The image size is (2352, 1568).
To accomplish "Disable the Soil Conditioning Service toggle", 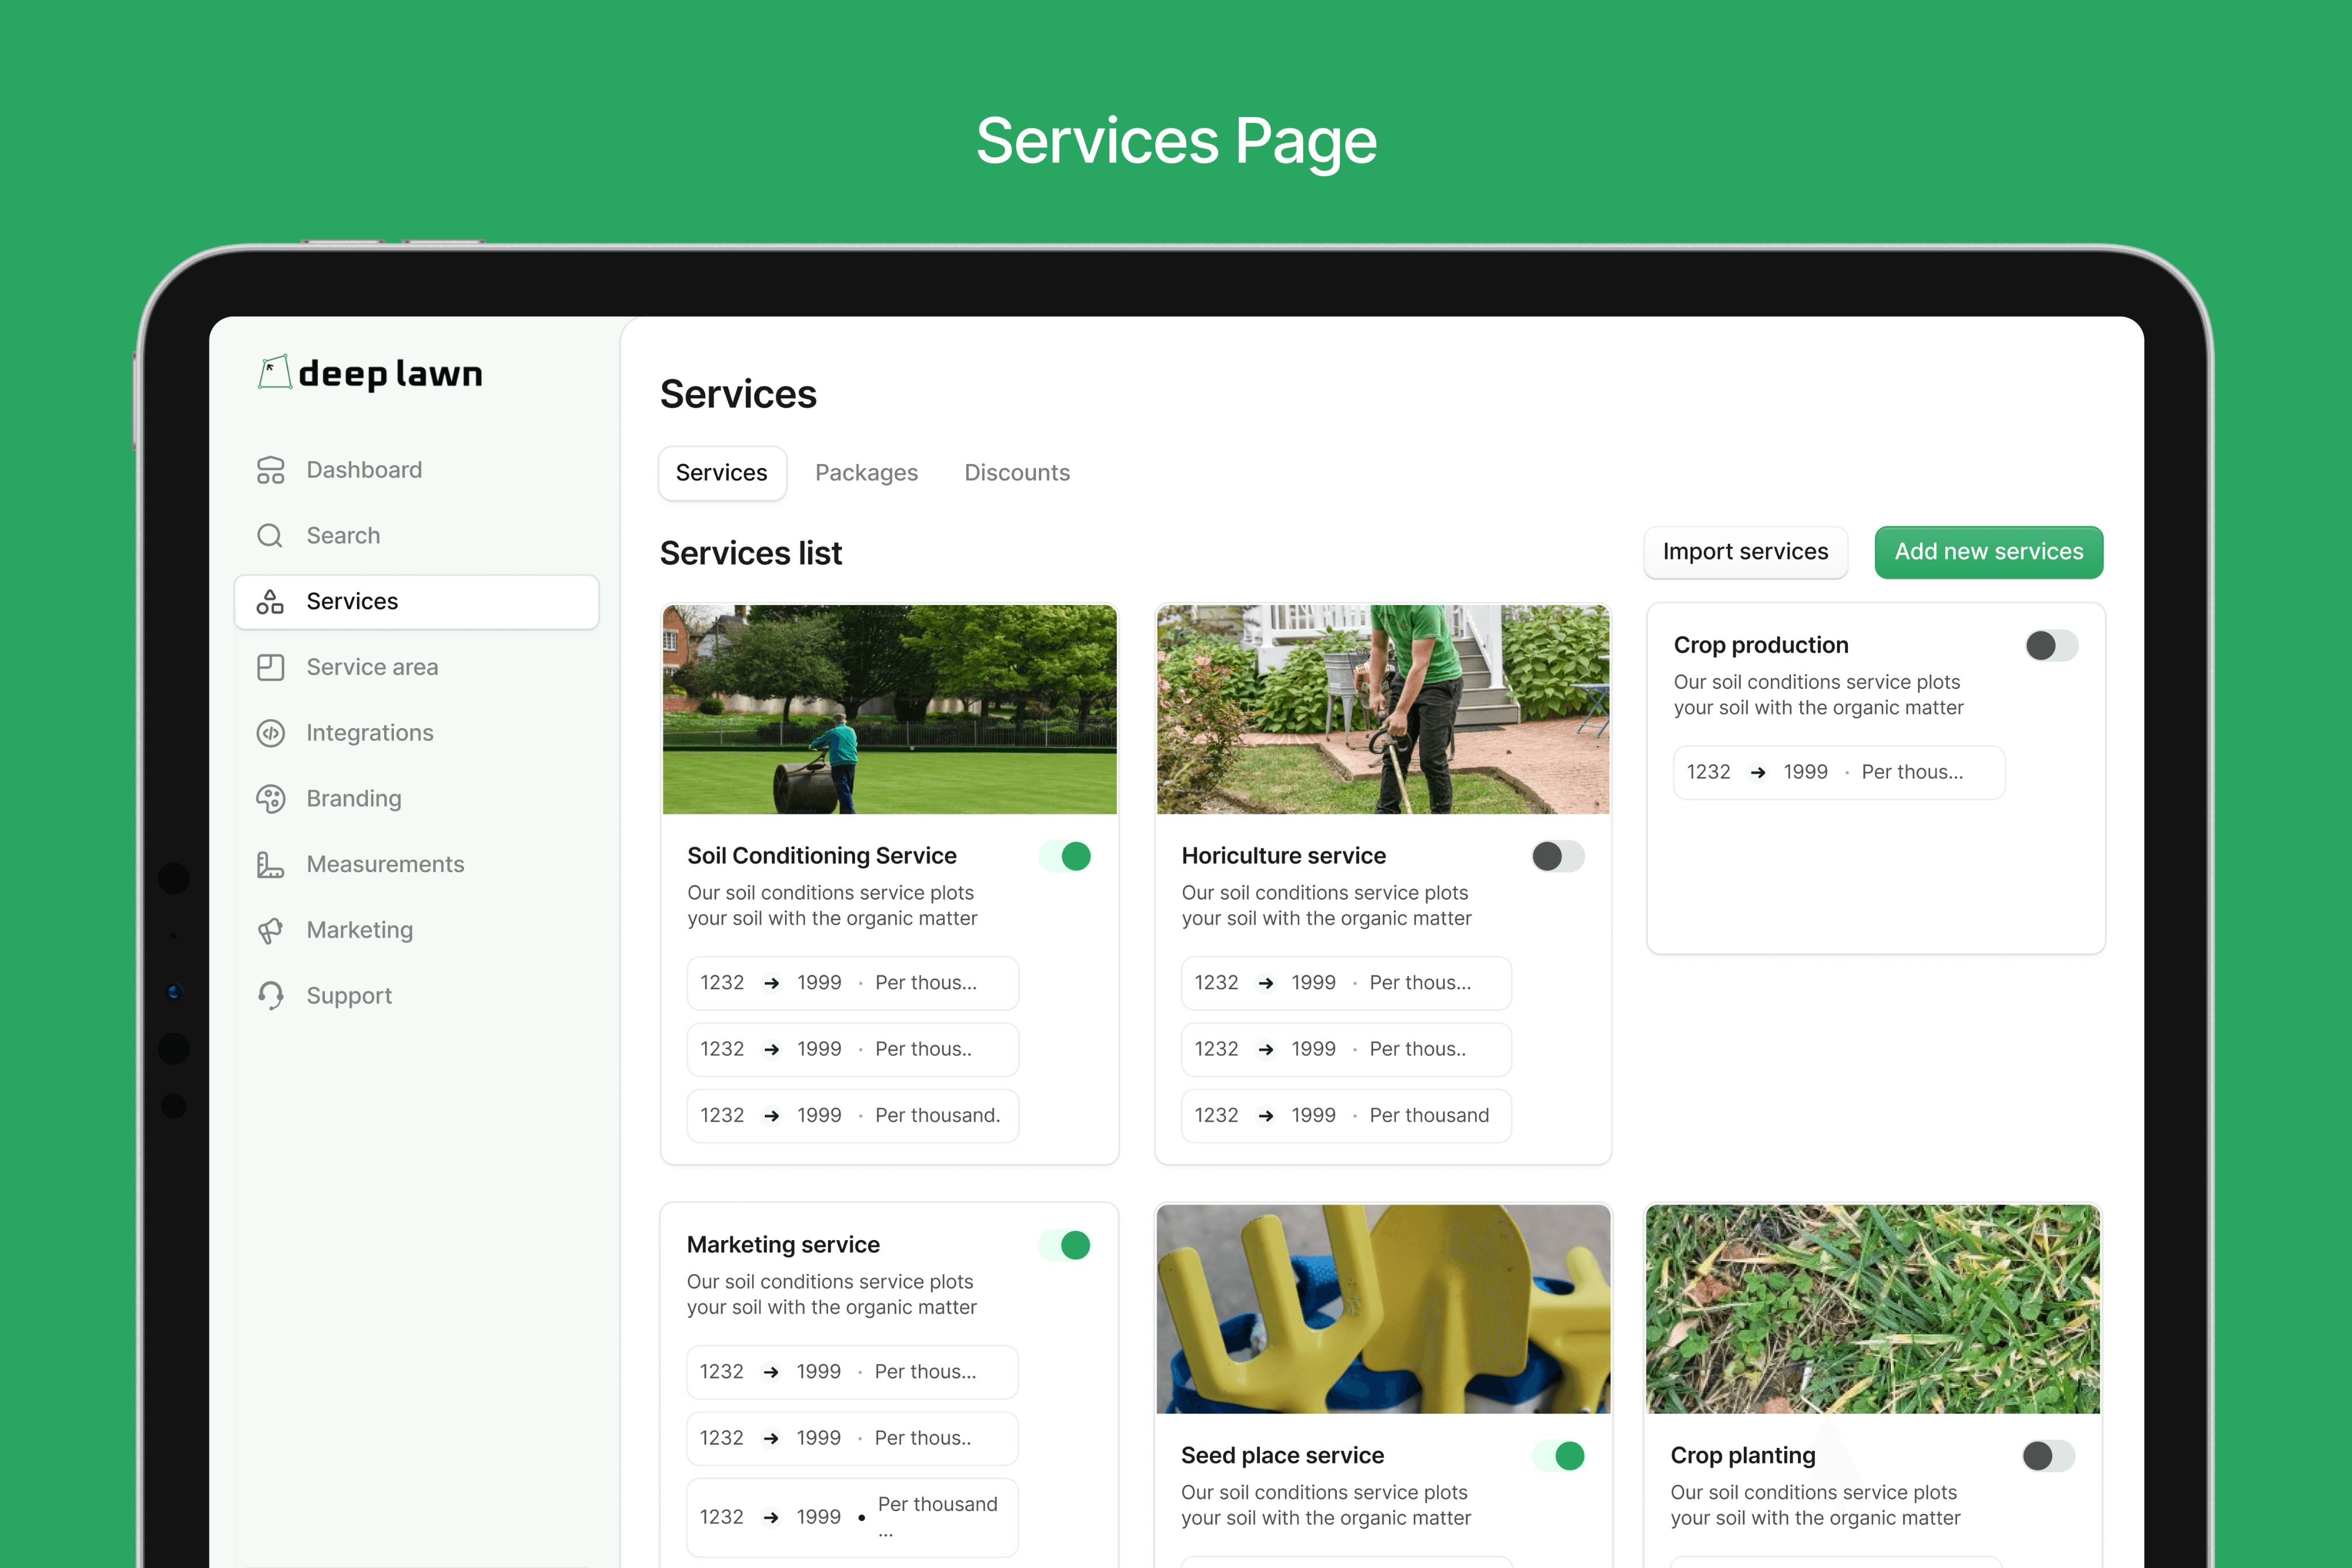I will tap(1065, 856).
